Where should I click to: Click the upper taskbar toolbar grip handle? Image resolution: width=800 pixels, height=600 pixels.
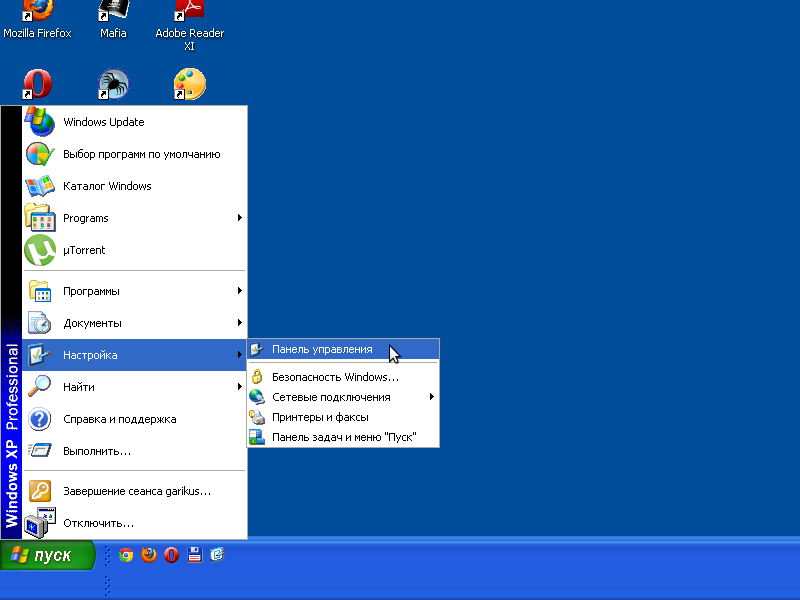(107, 555)
